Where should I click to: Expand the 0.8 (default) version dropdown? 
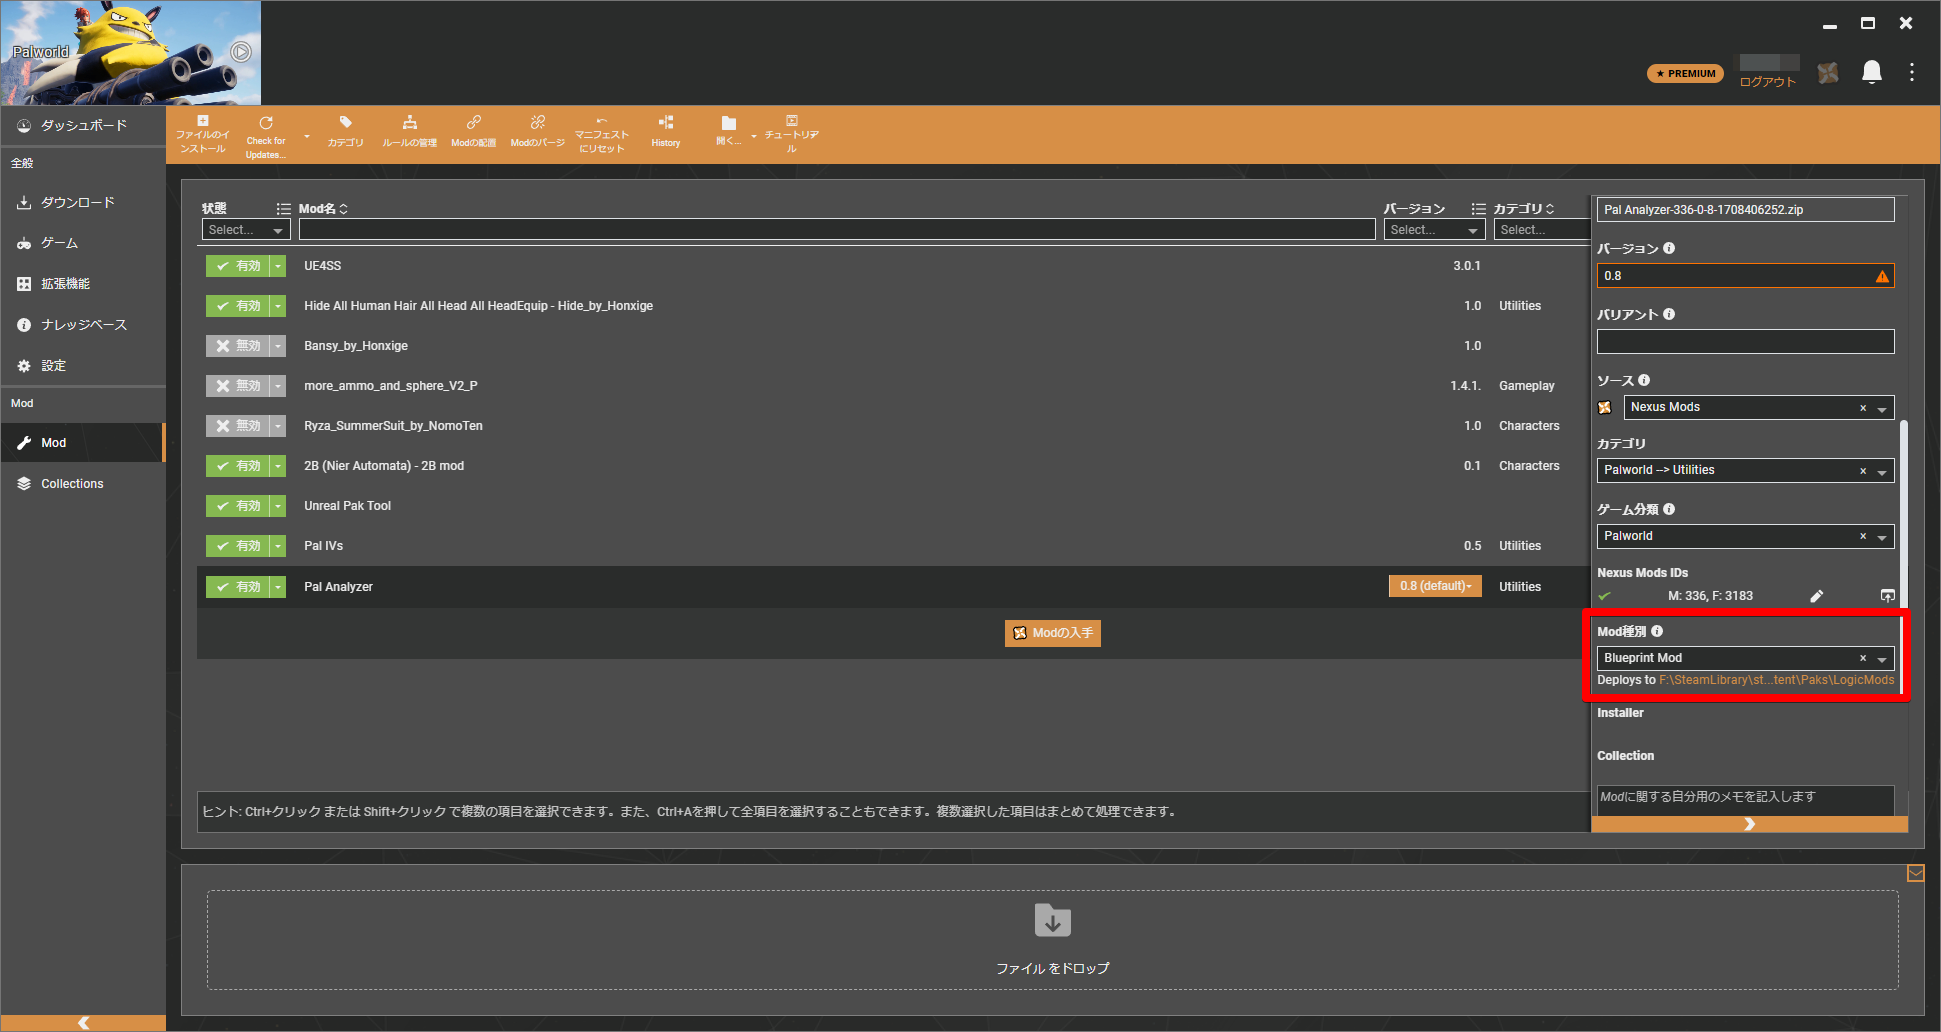(x=1471, y=586)
